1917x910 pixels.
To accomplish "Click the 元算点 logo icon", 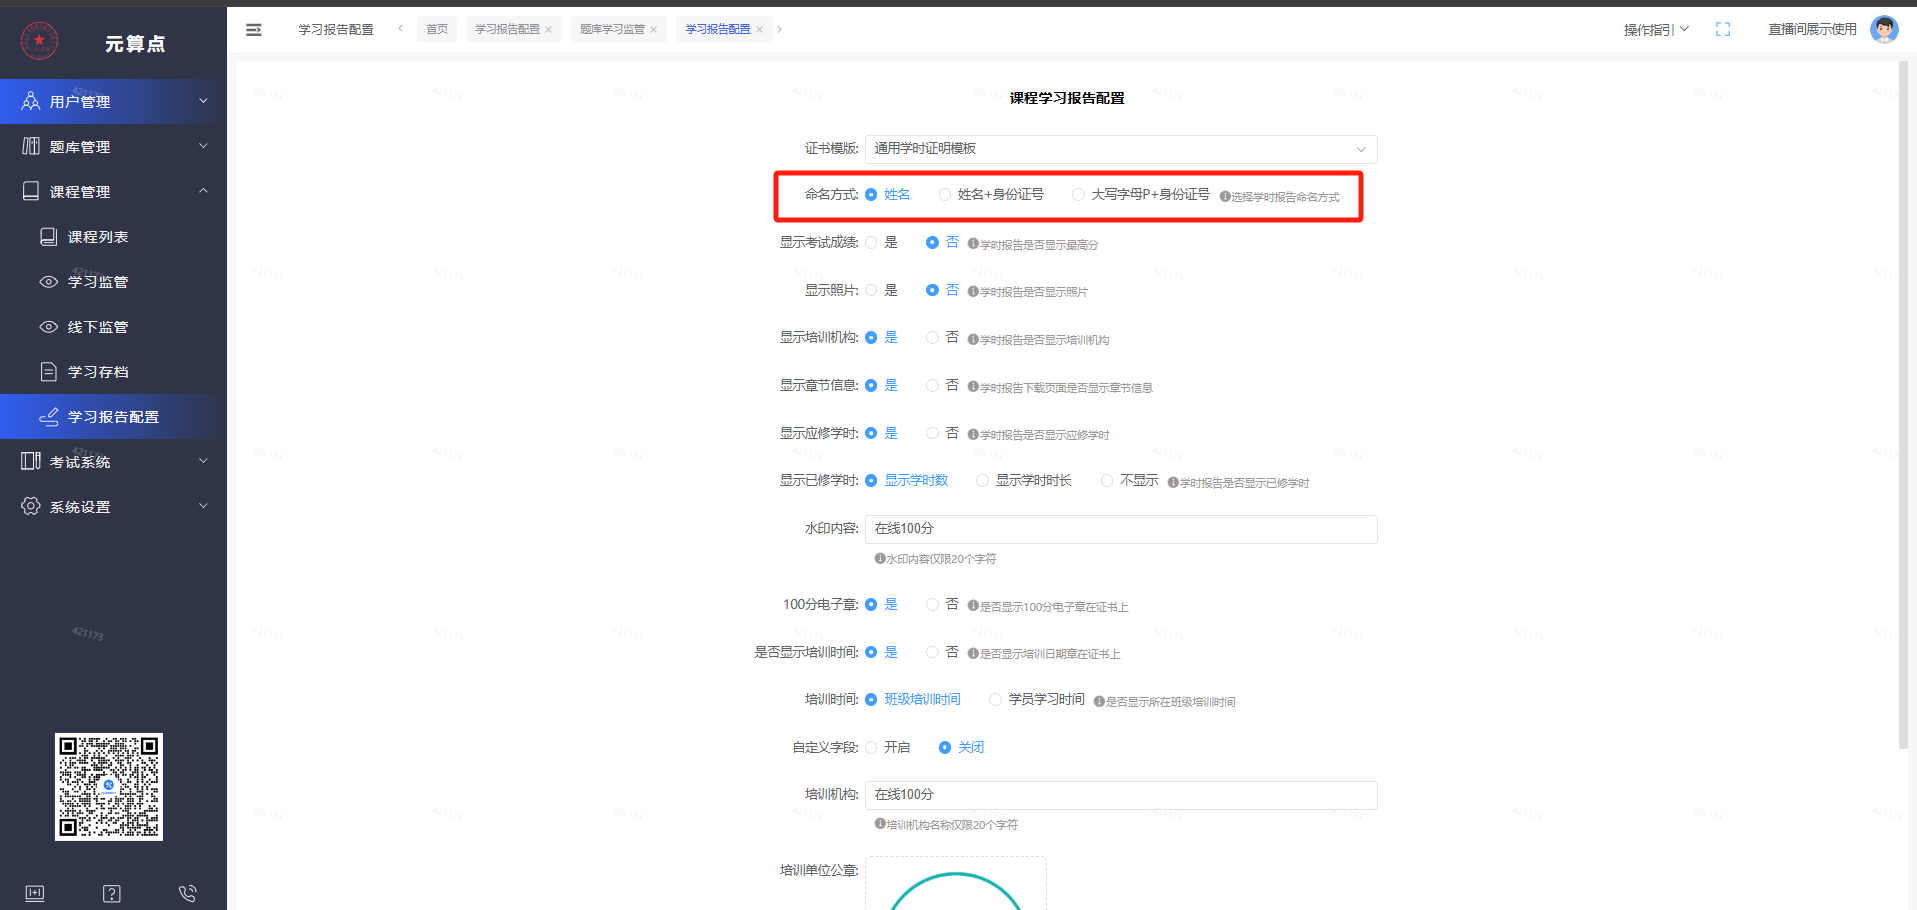I will pos(39,41).
